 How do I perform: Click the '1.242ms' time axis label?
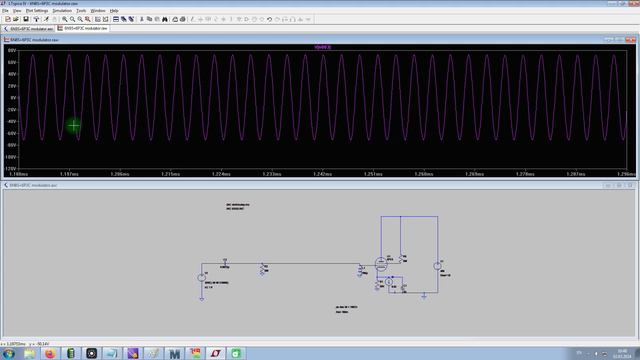[323, 174]
